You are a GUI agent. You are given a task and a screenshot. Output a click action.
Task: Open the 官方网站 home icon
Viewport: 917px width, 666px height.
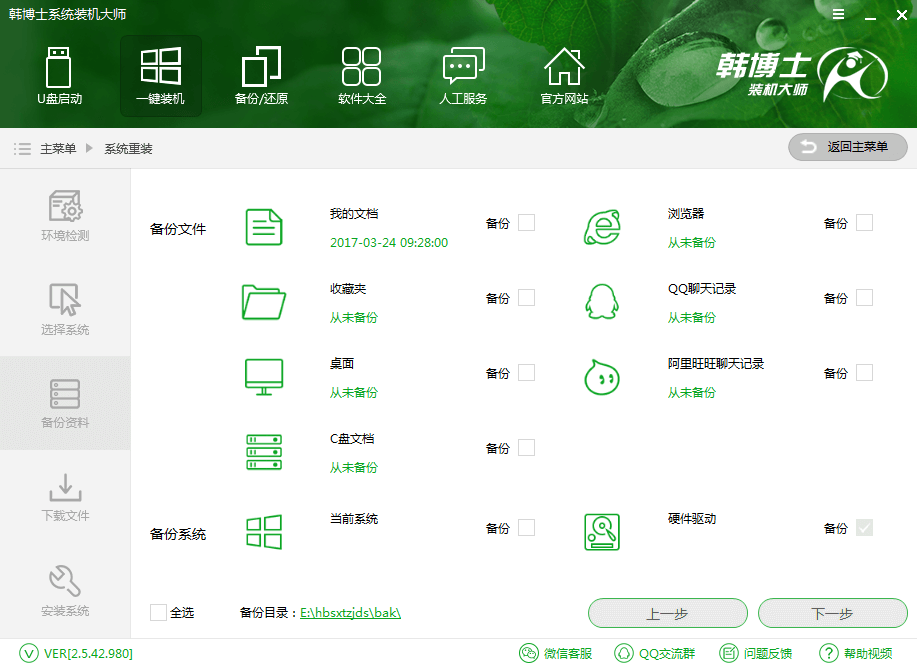pos(564,75)
